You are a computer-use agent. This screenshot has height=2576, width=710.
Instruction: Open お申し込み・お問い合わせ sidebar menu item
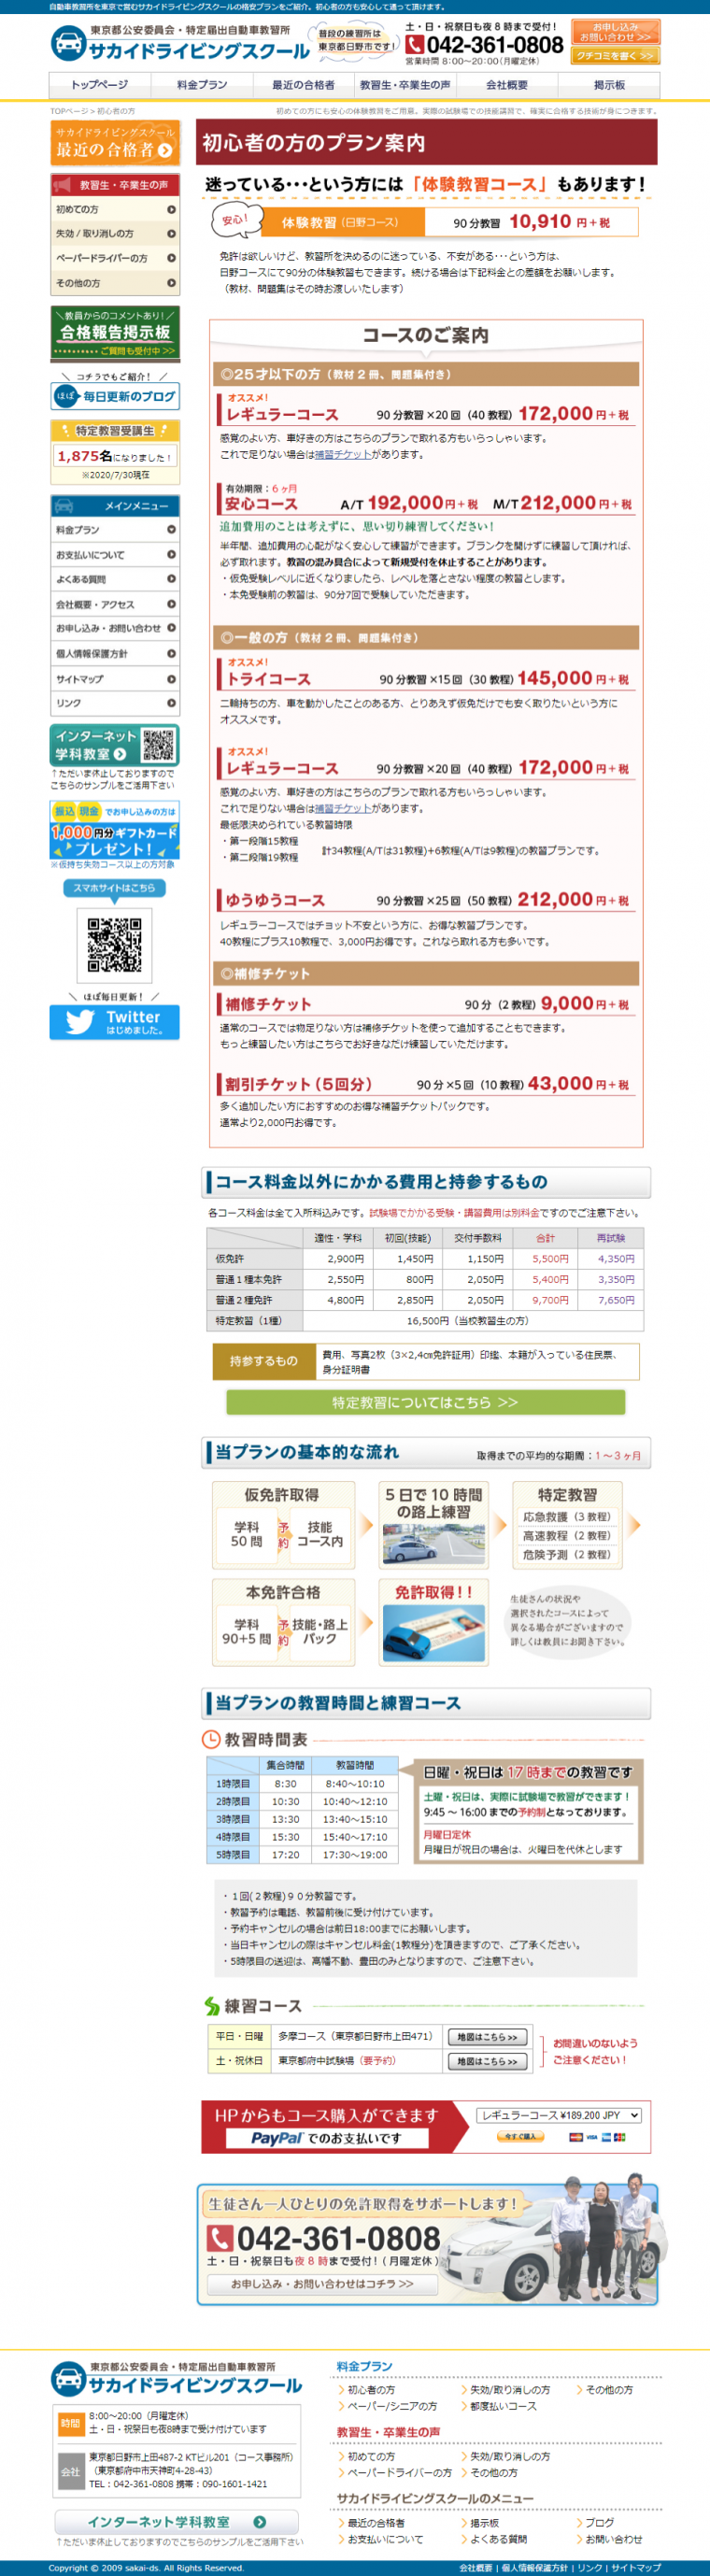114,628
